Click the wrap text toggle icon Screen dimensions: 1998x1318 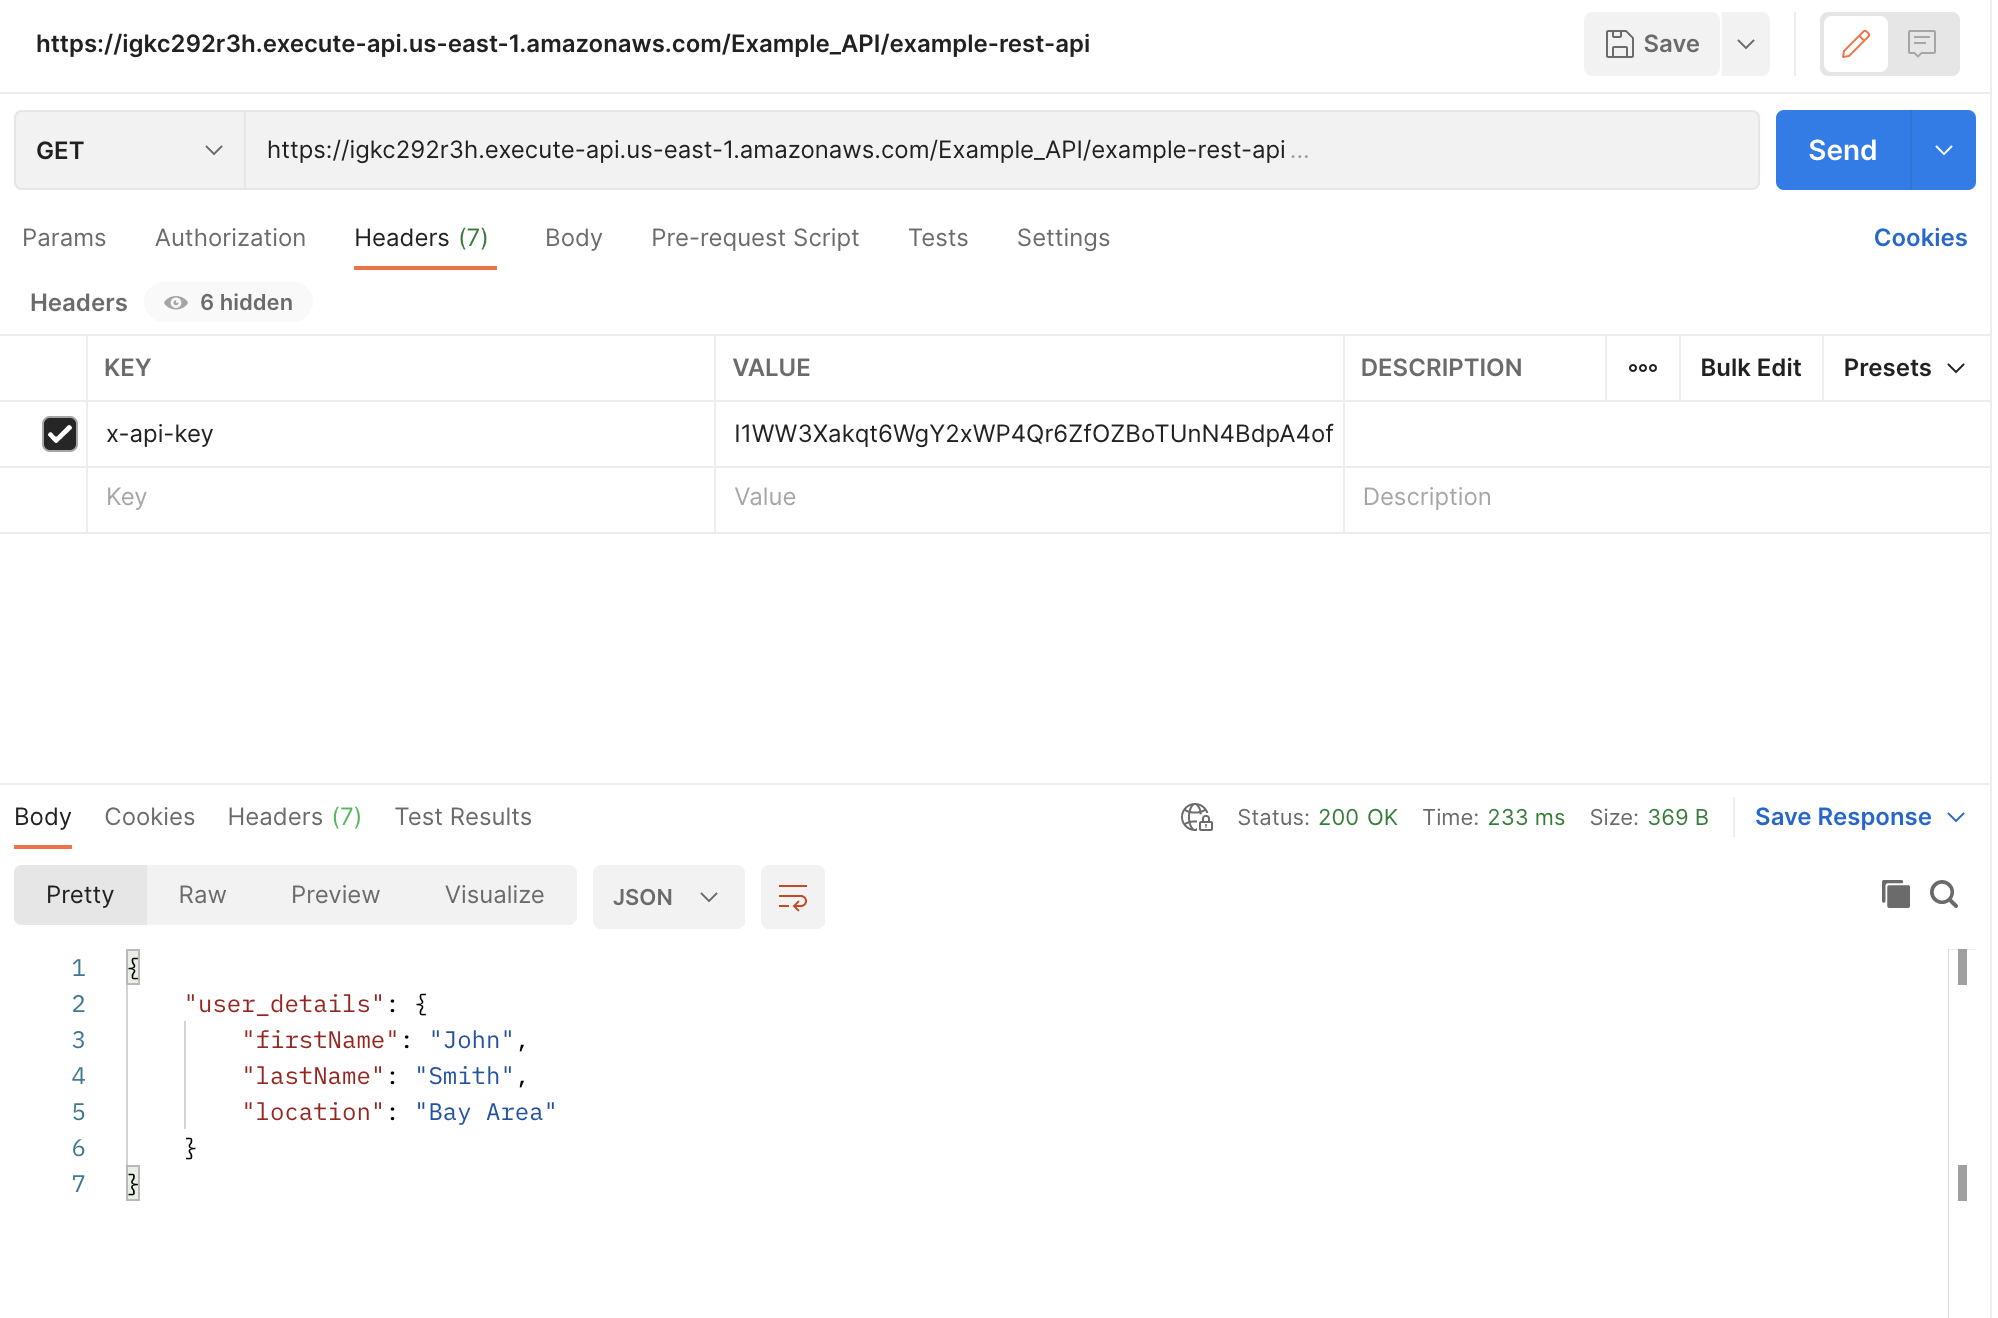coord(792,896)
